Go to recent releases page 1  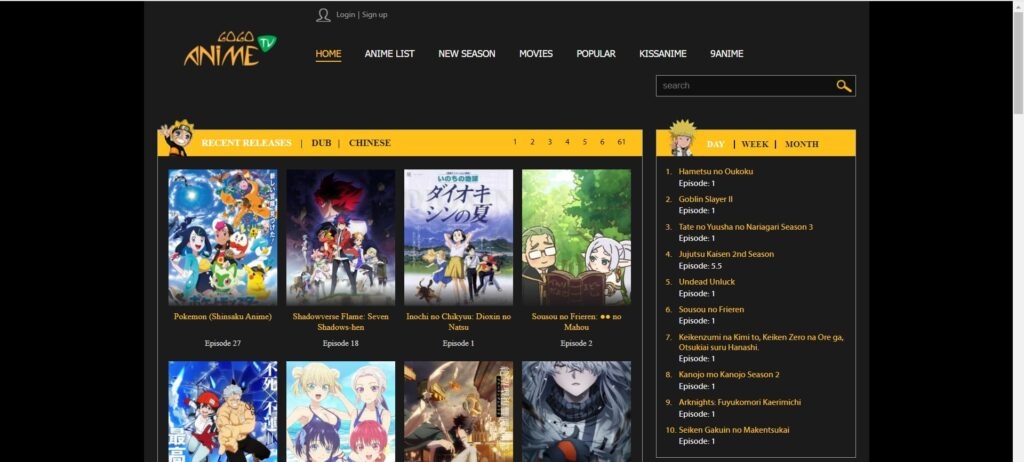point(515,142)
